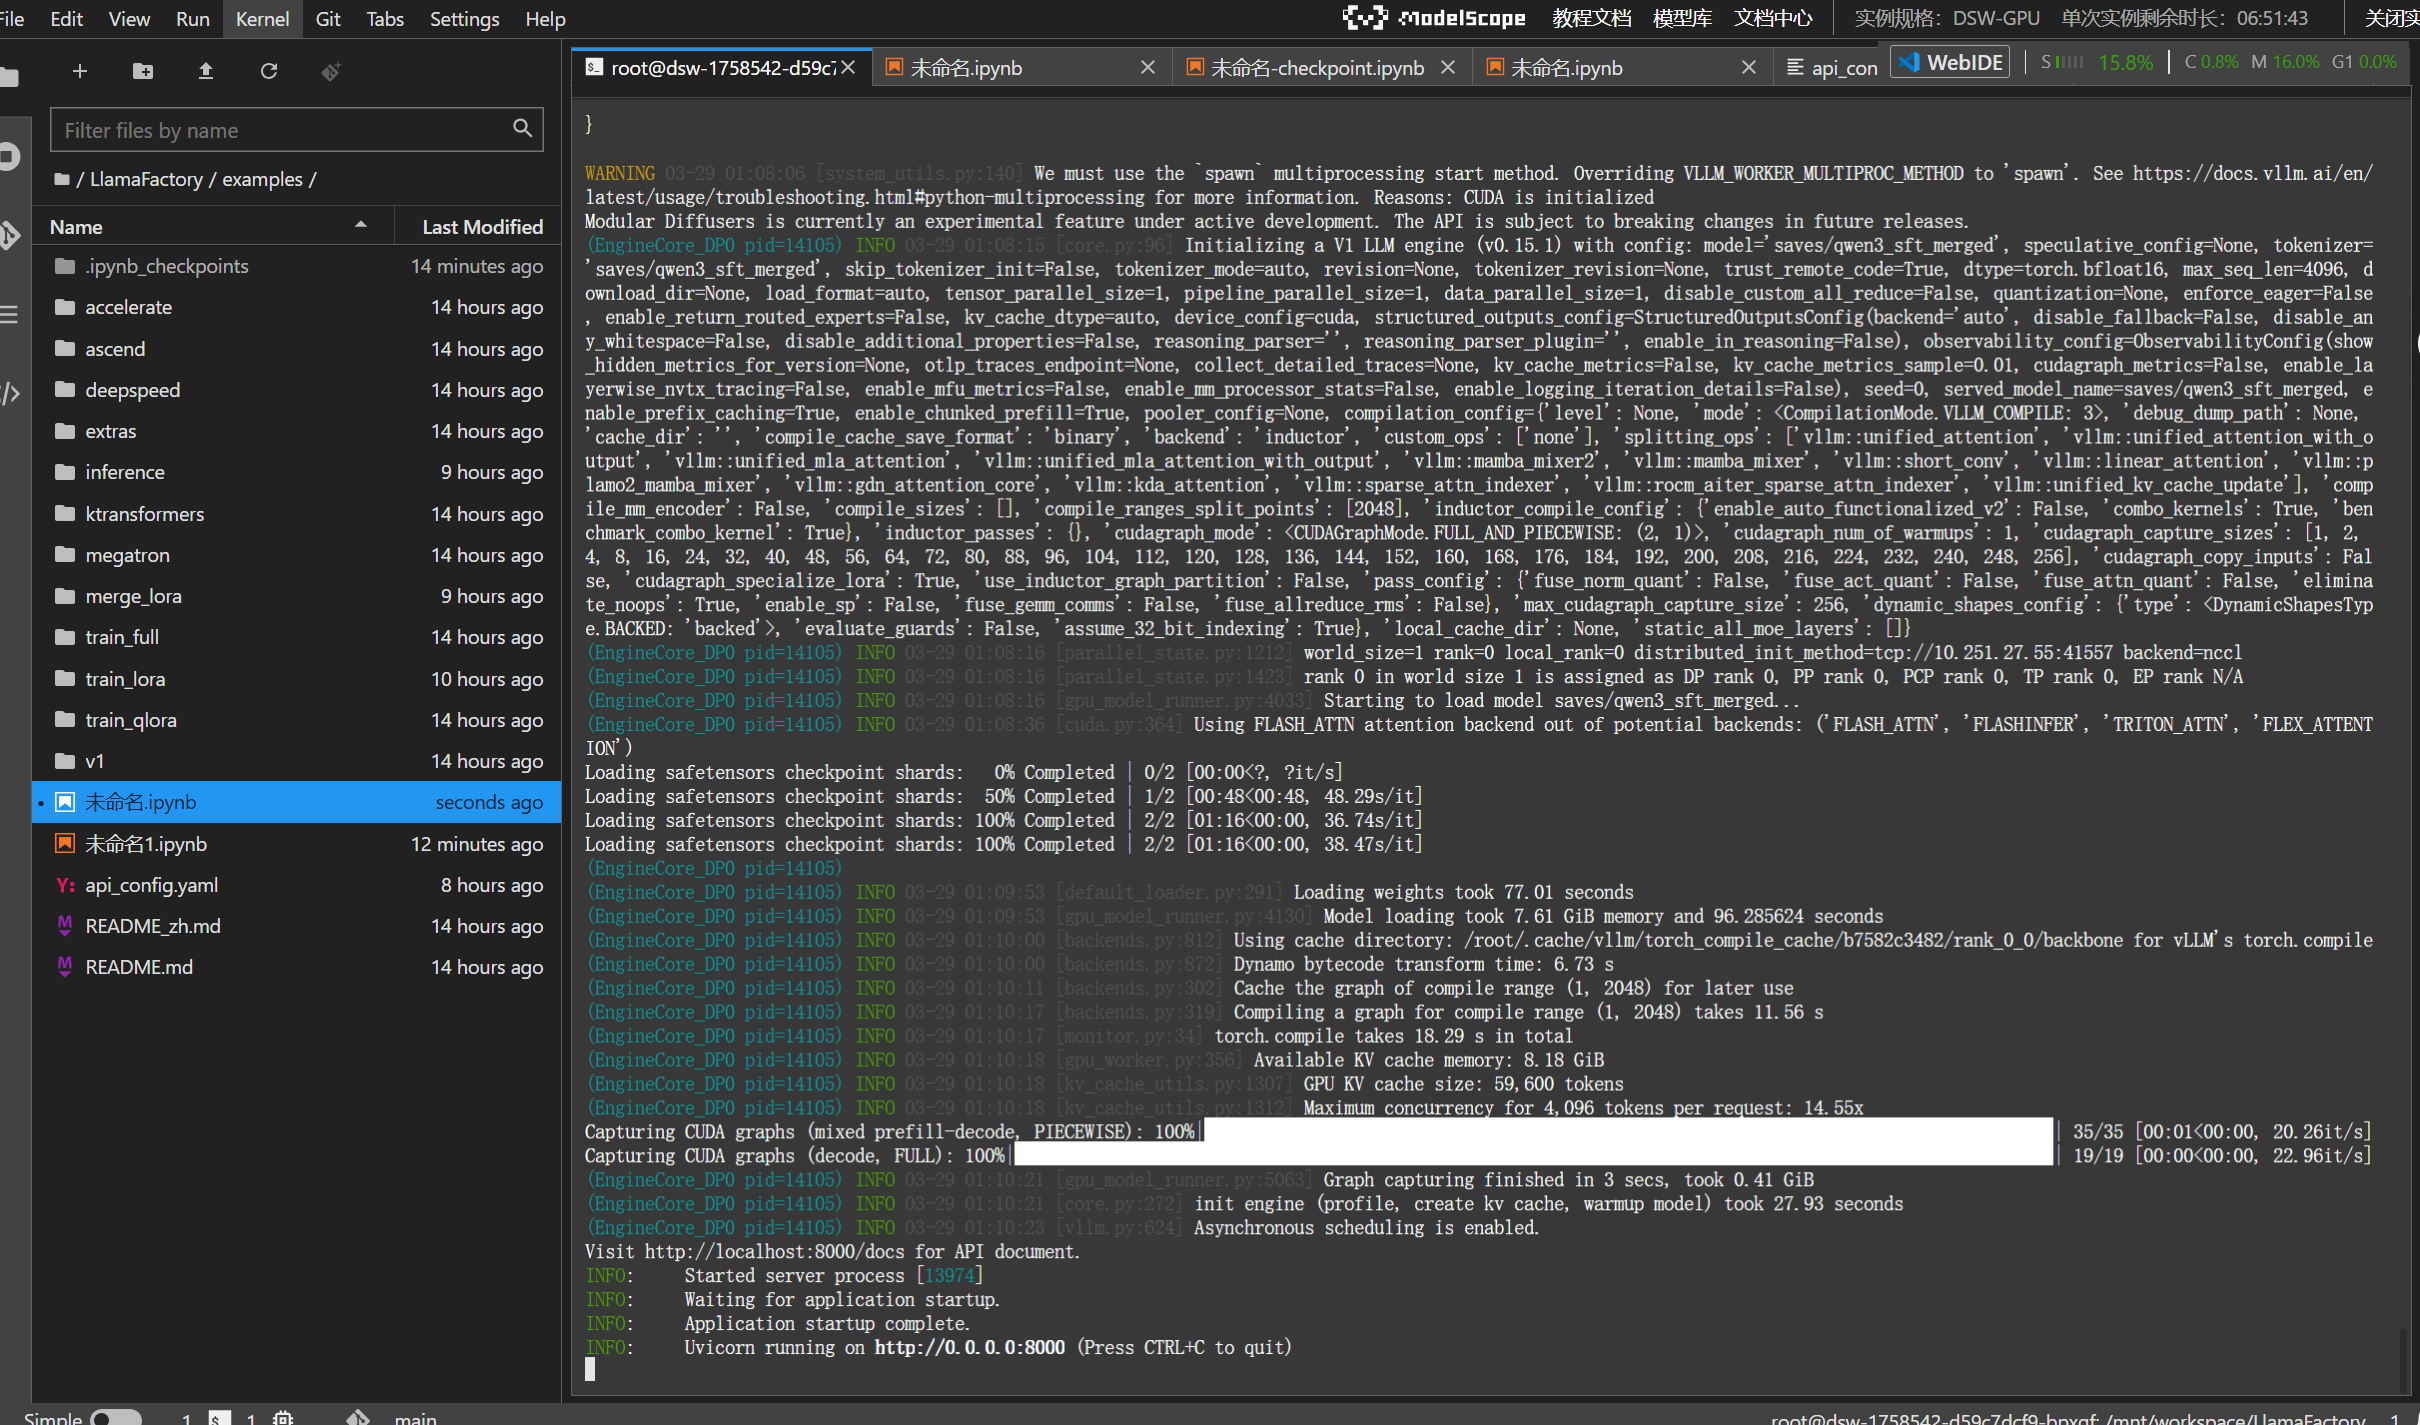
Task: Switch to 未命名-checkpoint.ipynb tab
Action: (1316, 67)
